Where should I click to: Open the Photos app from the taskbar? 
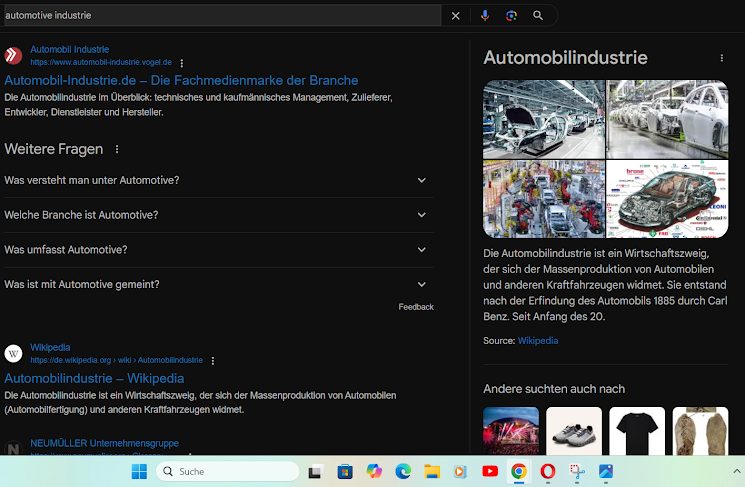click(606, 471)
